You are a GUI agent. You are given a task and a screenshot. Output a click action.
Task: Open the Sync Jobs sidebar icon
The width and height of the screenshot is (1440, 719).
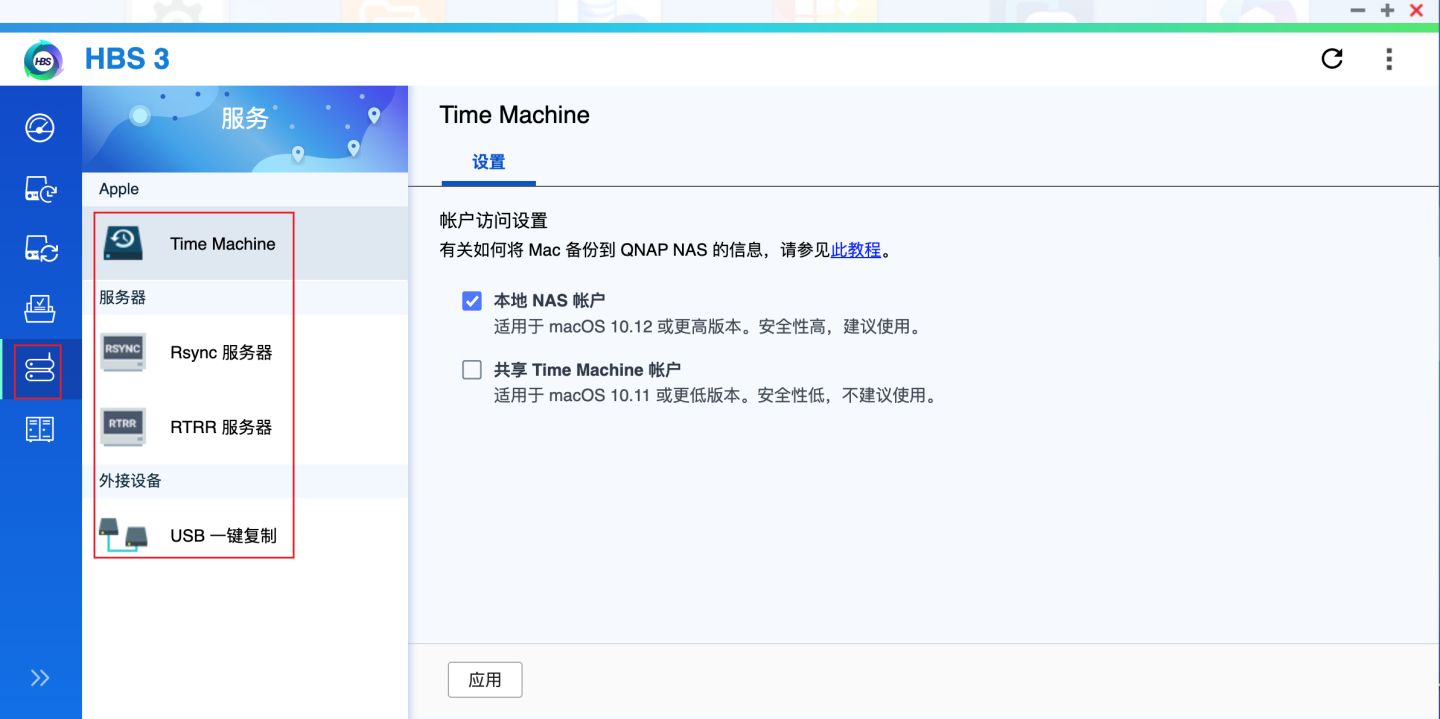point(40,249)
